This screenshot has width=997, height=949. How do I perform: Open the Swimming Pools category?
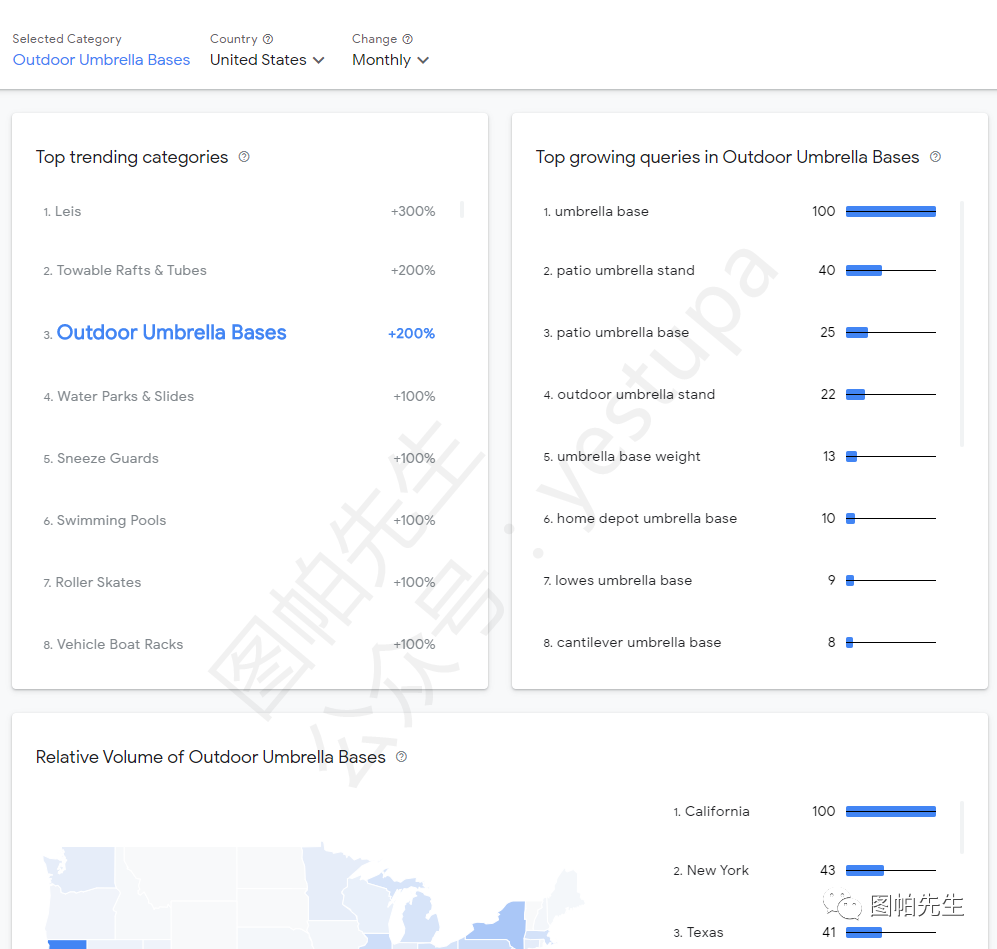[111, 521]
